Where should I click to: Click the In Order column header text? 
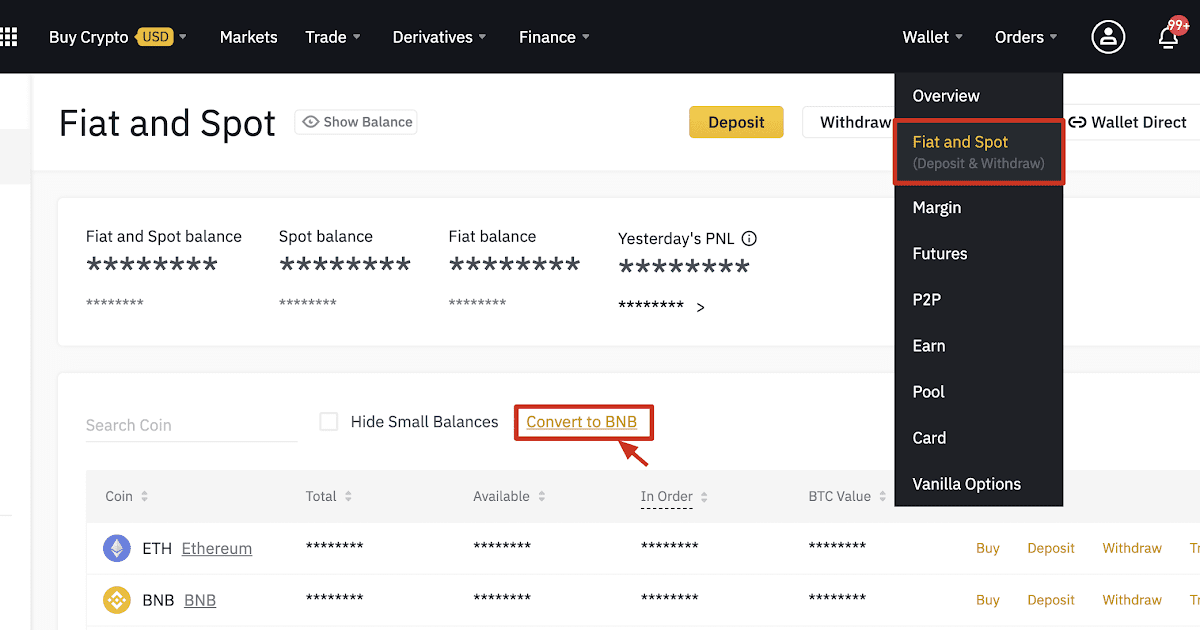click(x=667, y=496)
